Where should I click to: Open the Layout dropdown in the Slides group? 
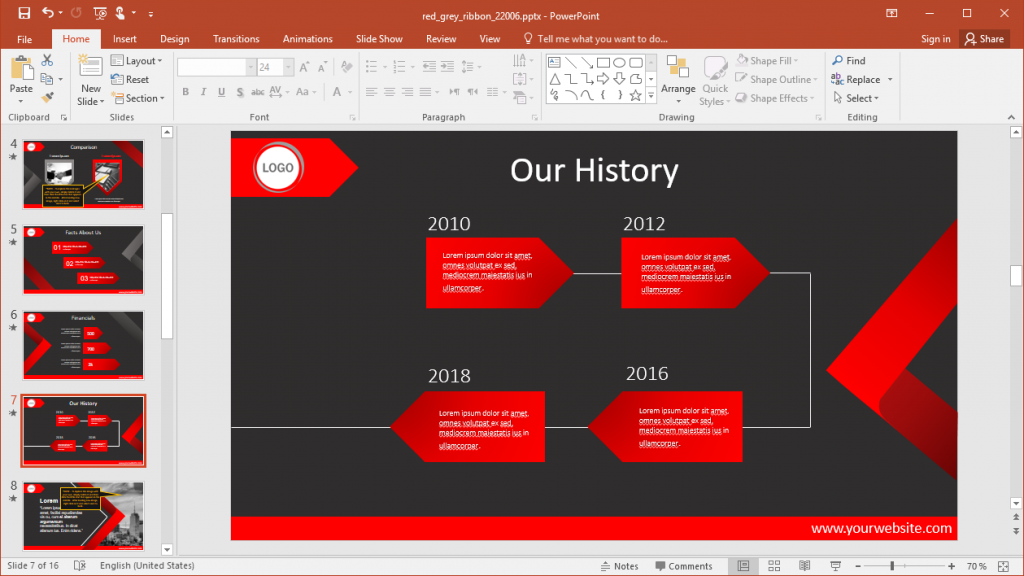[137, 60]
